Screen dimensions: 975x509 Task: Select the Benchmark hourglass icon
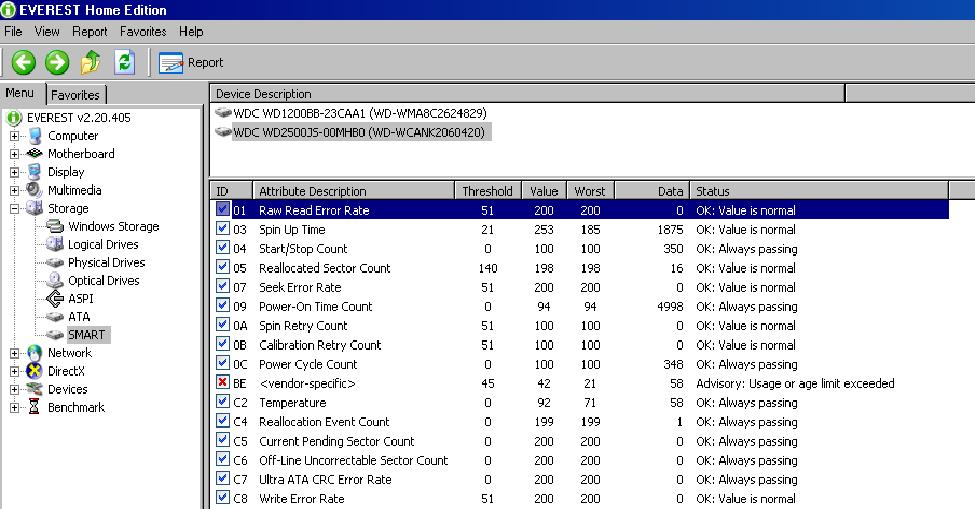point(35,407)
